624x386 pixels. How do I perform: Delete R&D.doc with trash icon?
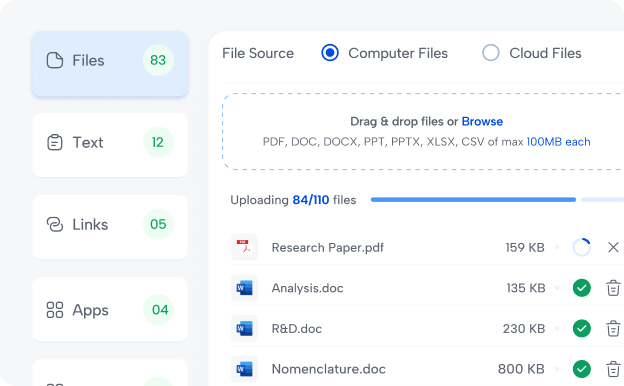coord(613,328)
